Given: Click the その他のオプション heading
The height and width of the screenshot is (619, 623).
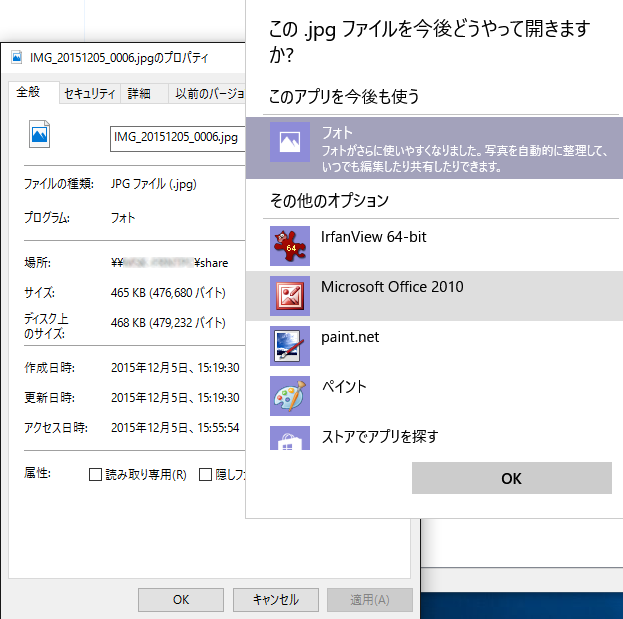Looking at the screenshot, I should coord(329,201).
